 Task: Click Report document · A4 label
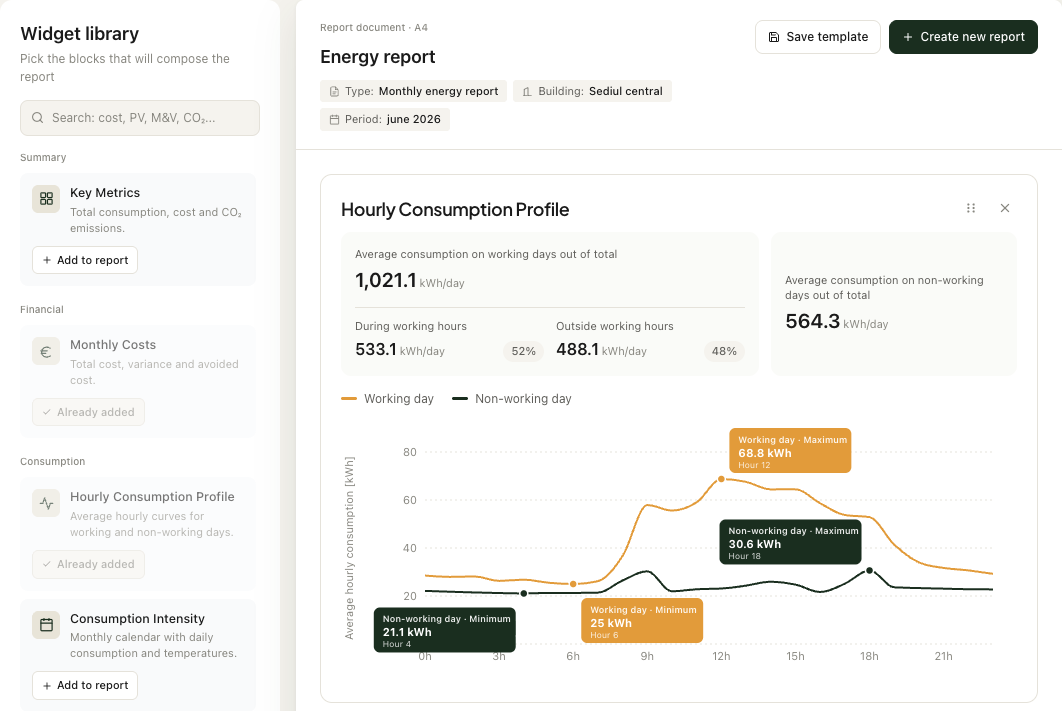(374, 28)
